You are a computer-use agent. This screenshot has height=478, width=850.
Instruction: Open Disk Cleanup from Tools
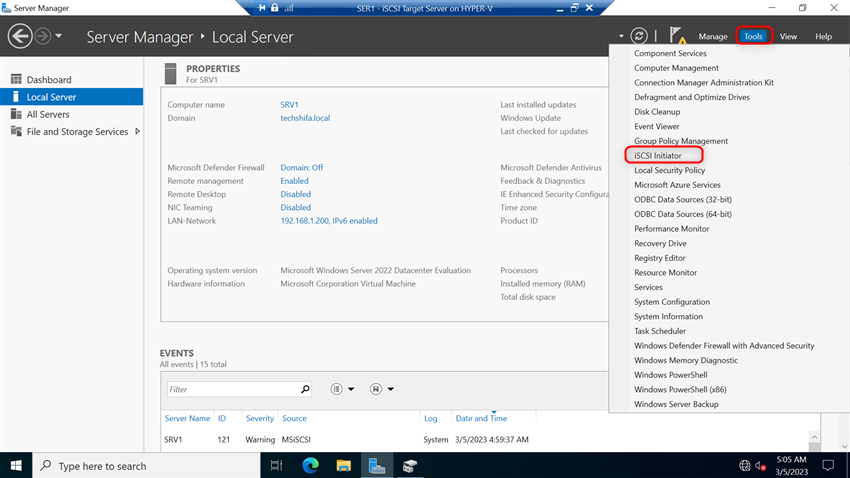point(657,112)
